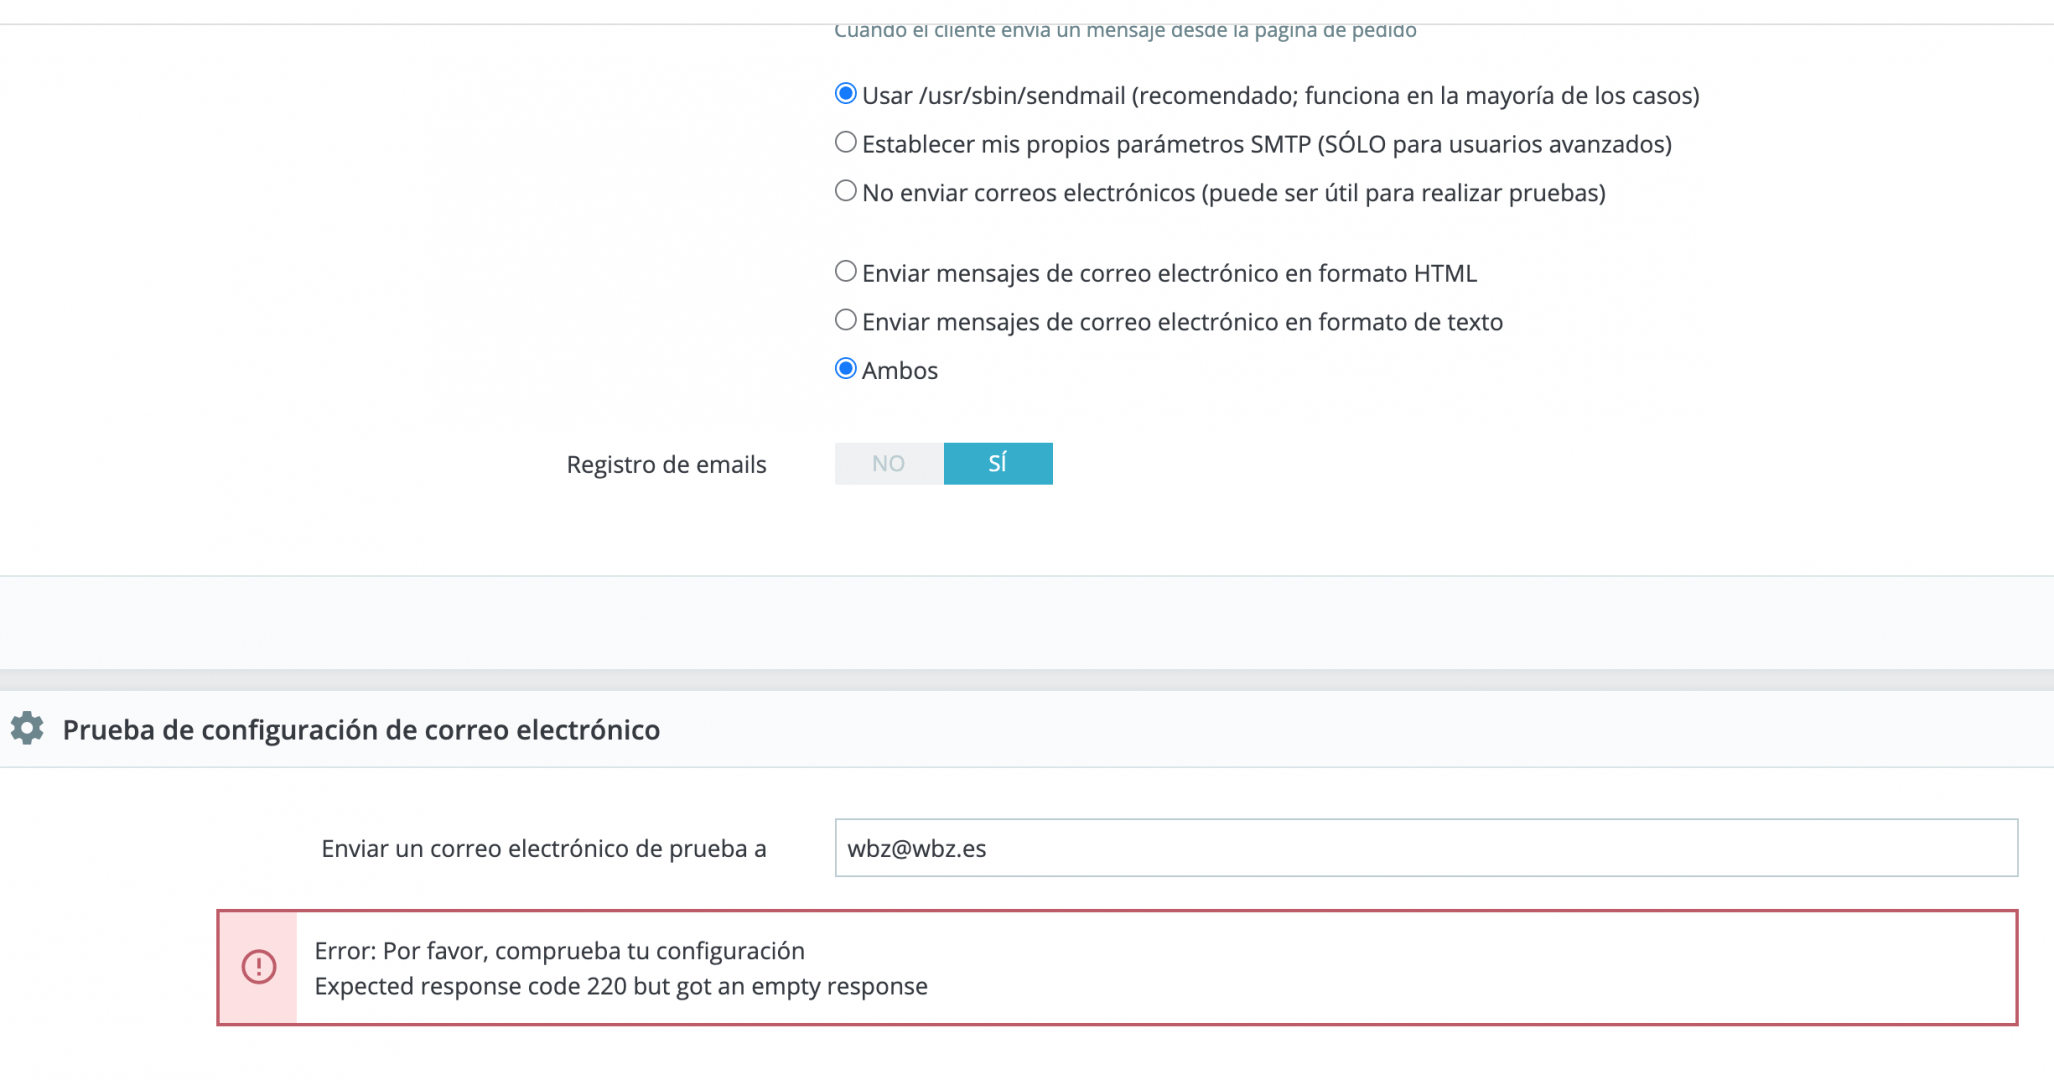Click the Ambos option label text
Viewport: 2054px width, 1080px height.
[x=900, y=371]
